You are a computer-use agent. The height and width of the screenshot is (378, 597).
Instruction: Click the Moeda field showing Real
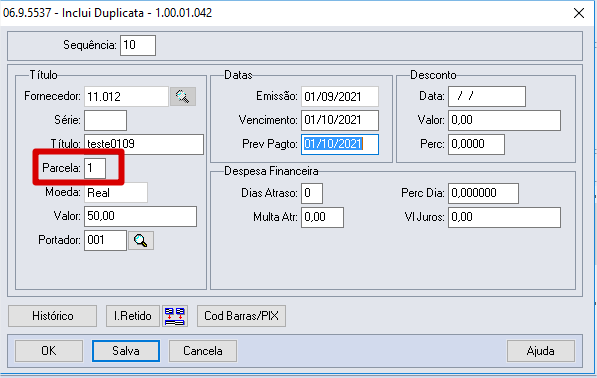click(x=116, y=193)
